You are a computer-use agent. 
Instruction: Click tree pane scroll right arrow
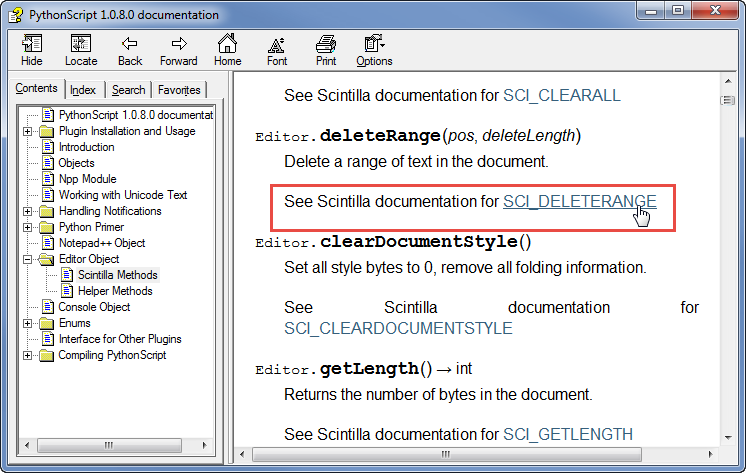205,445
